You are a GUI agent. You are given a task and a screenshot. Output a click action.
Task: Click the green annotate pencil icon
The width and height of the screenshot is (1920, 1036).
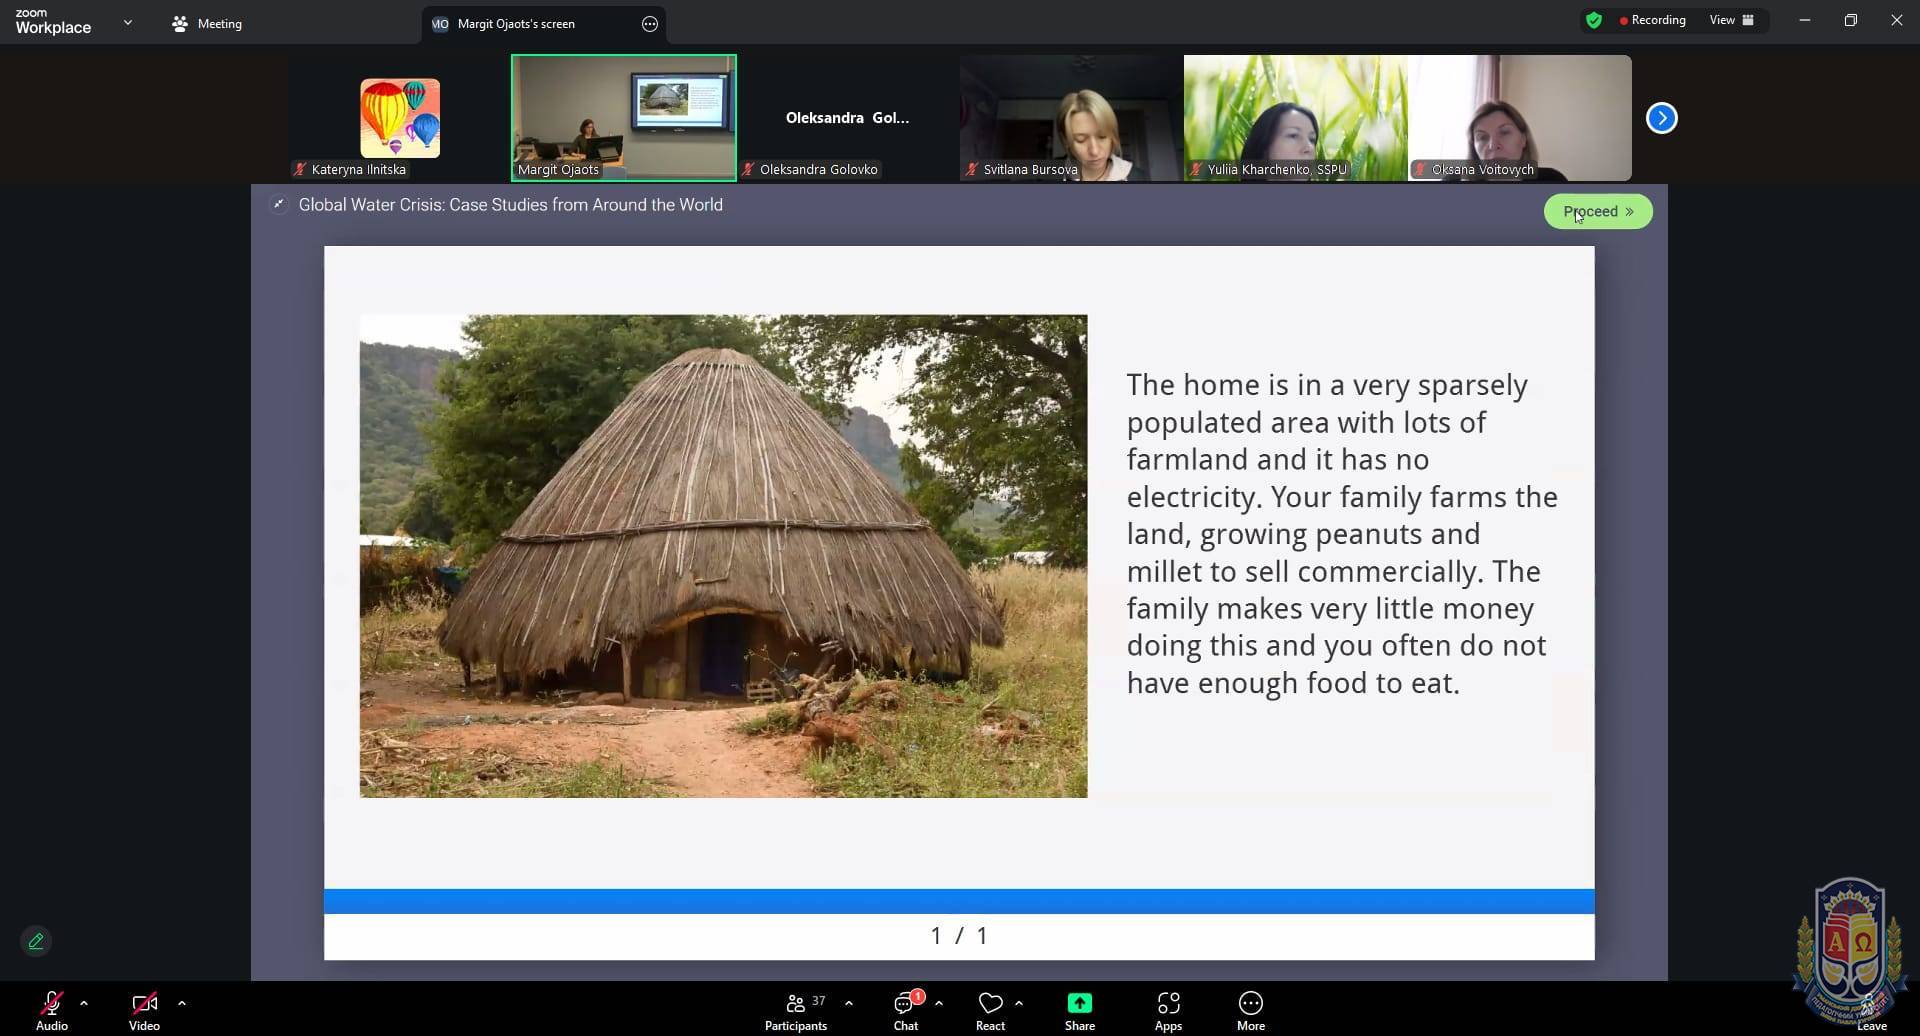click(x=36, y=941)
